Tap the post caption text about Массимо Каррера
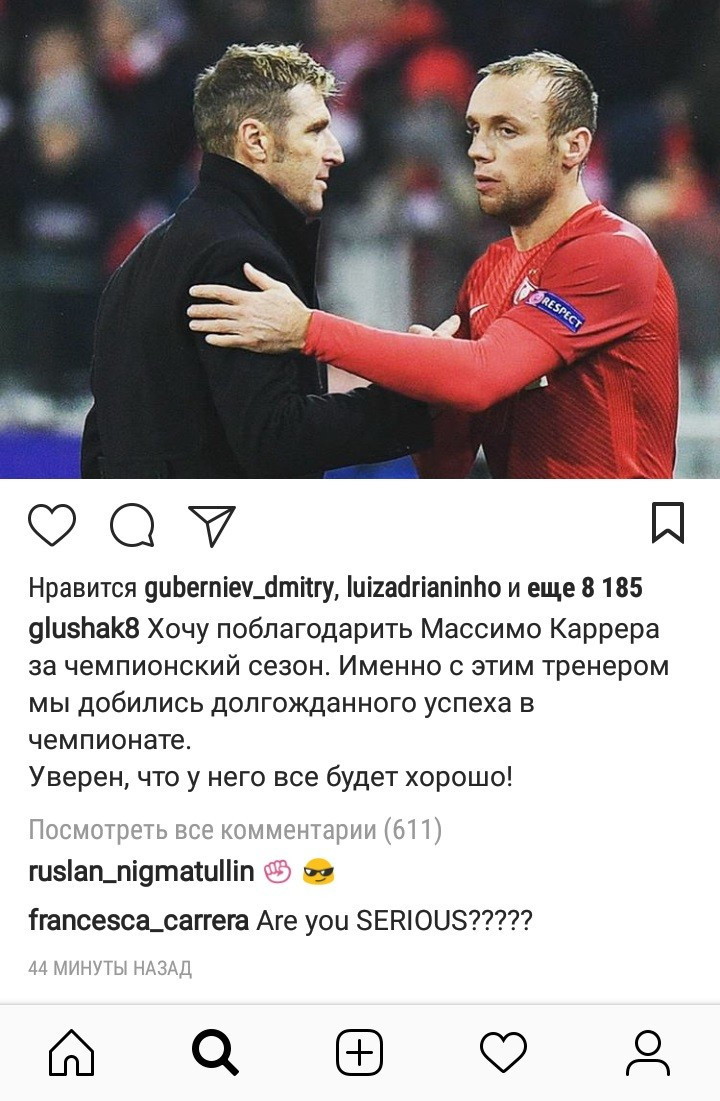Image resolution: width=720 pixels, height=1101 pixels. [348, 703]
